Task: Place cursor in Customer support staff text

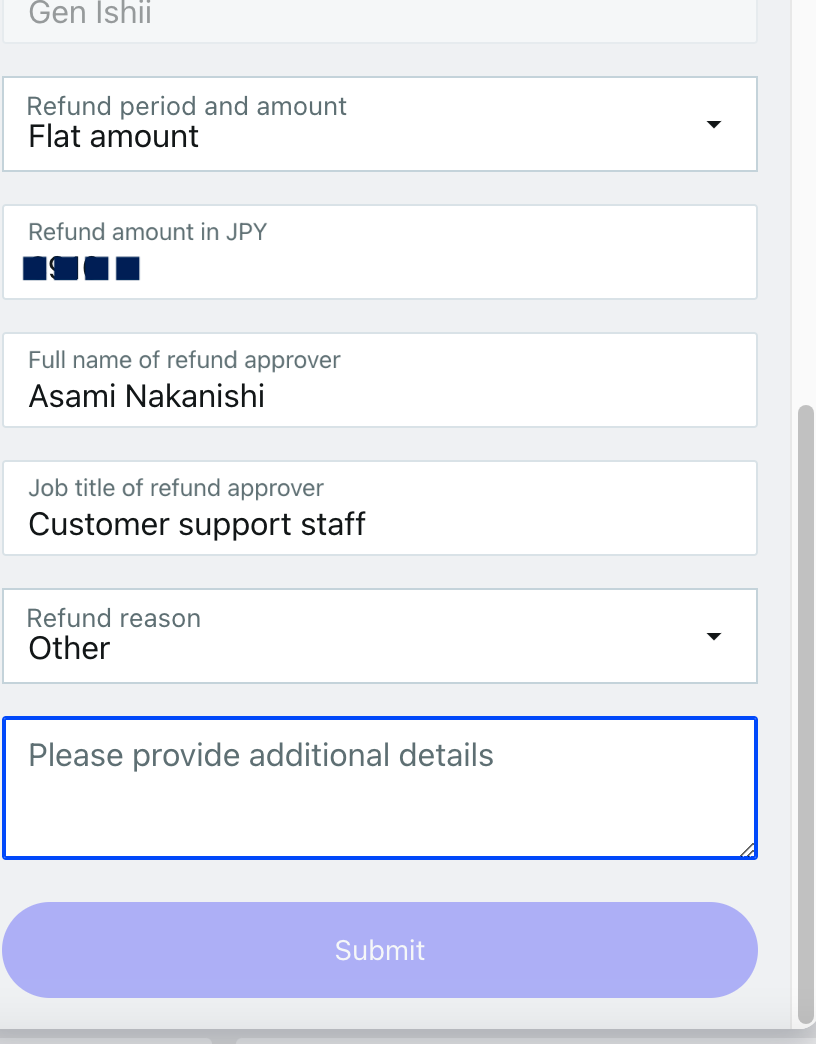Action: click(x=197, y=525)
